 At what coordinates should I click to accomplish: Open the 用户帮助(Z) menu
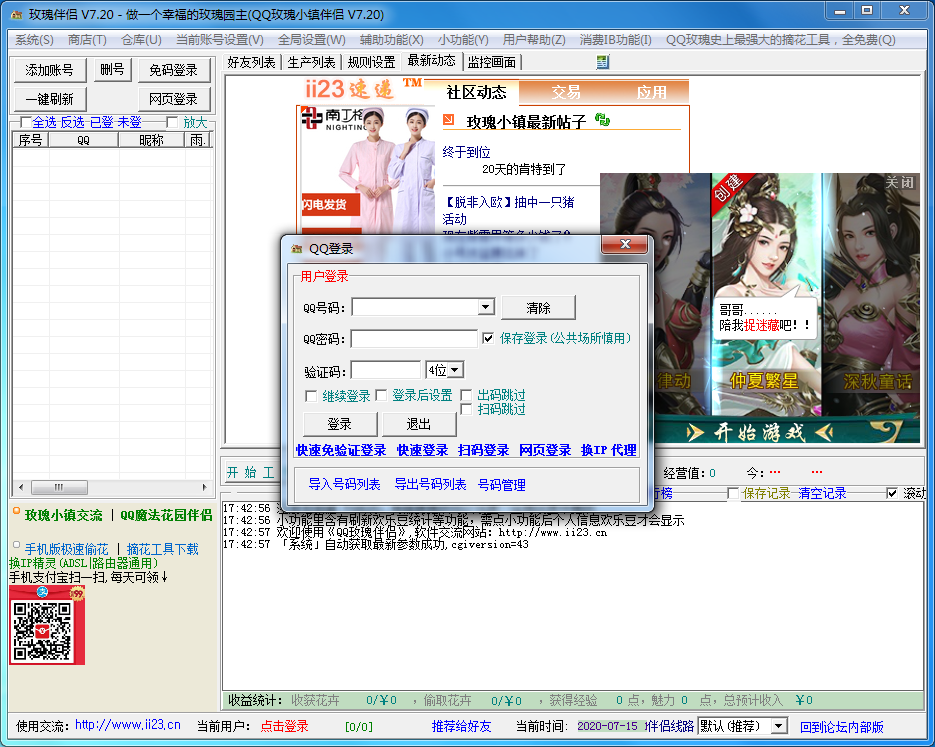click(534, 40)
